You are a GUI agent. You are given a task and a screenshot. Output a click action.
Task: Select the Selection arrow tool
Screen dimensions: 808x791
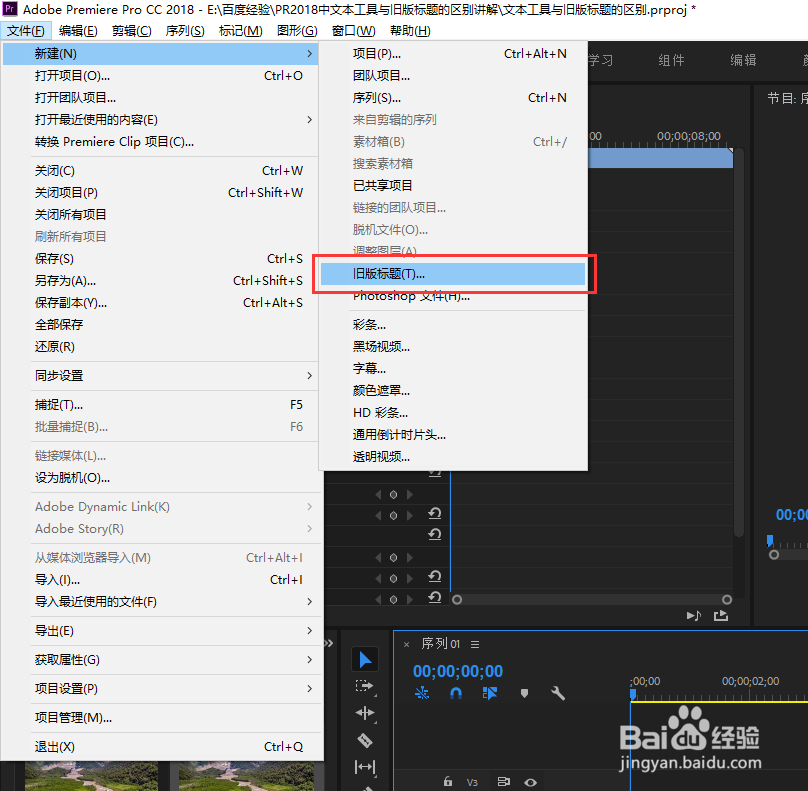[365, 660]
